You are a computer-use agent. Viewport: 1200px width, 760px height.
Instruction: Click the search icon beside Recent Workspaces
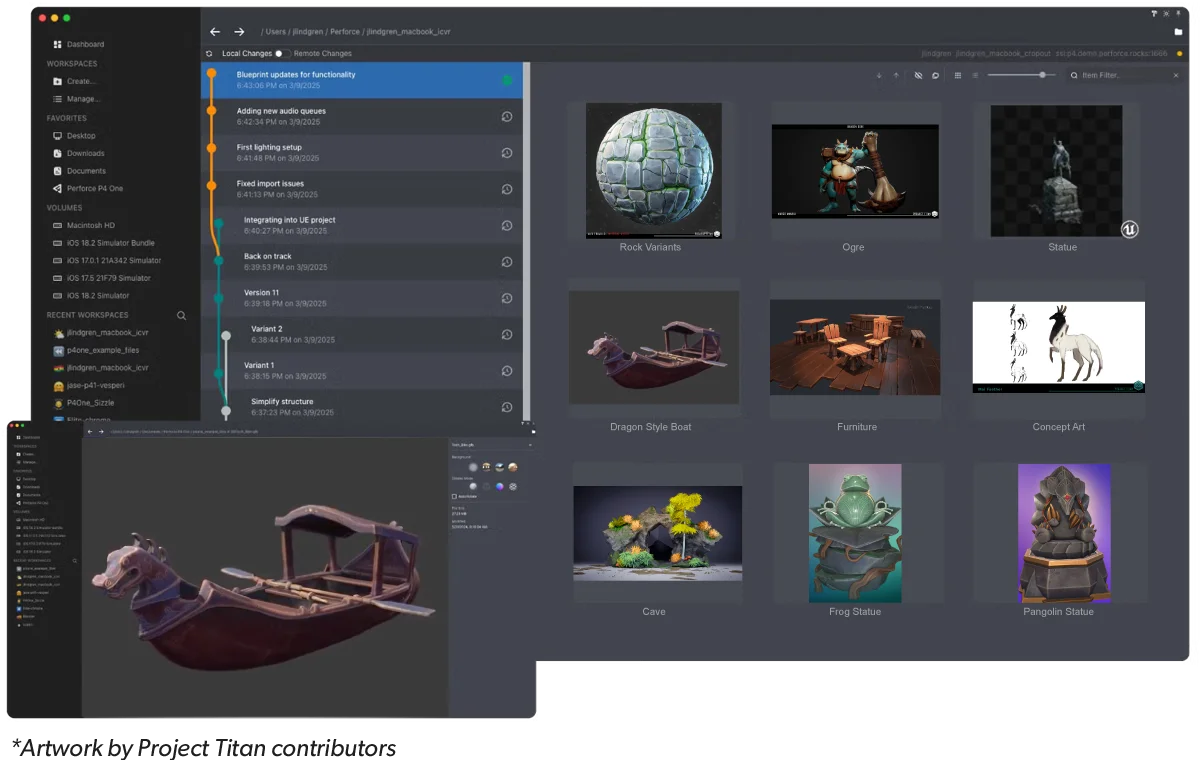coord(181,315)
